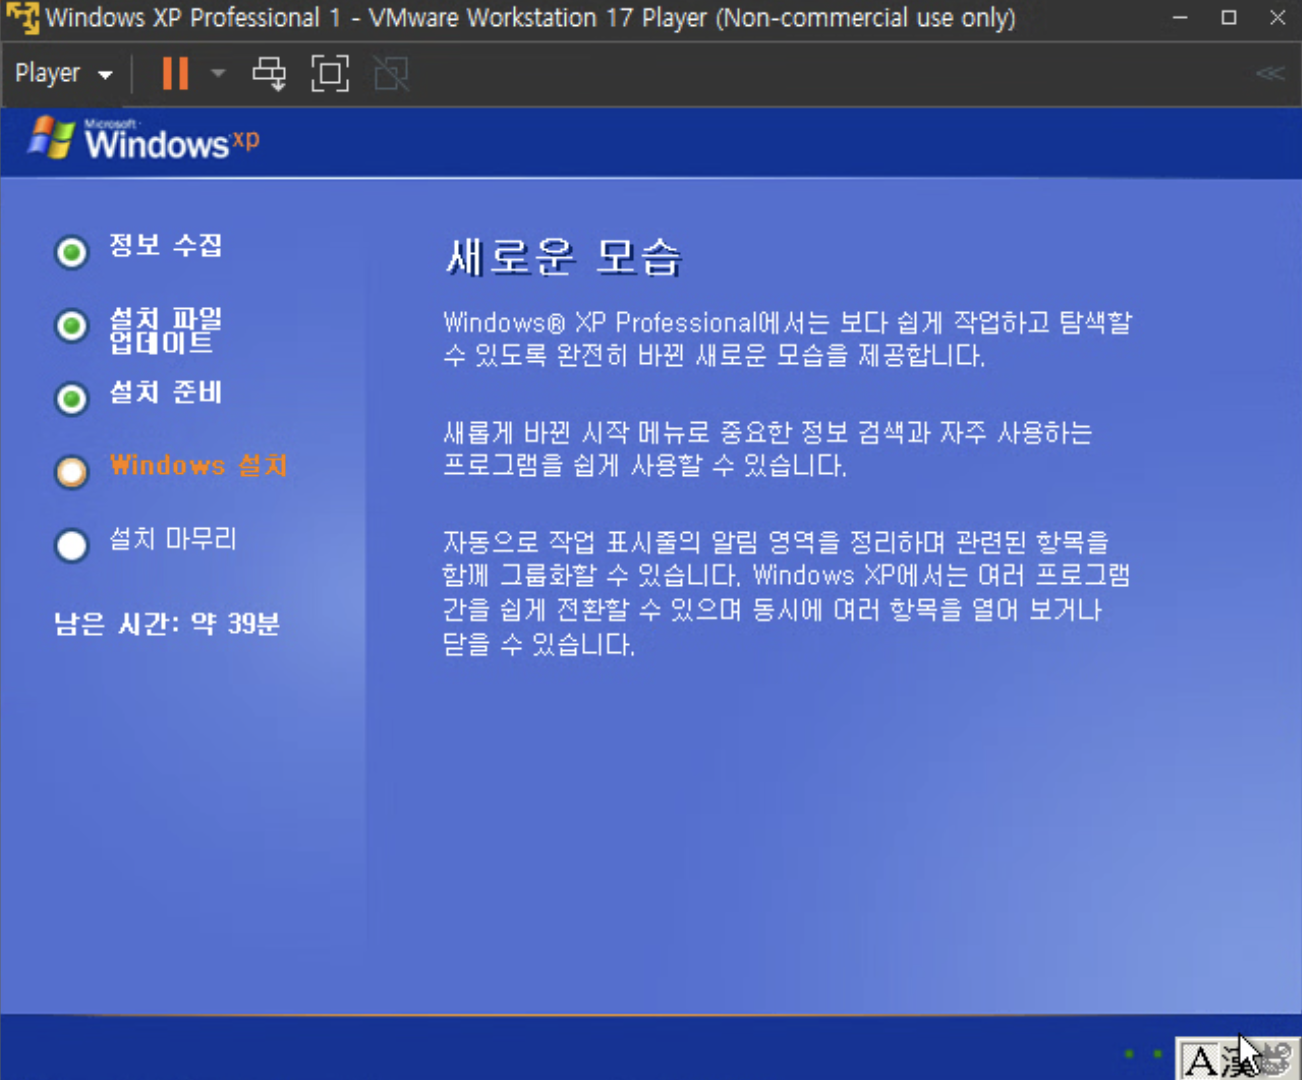The height and width of the screenshot is (1080, 1302).
Task: Select the 정보 수집 step bullet
Action: 71,252
